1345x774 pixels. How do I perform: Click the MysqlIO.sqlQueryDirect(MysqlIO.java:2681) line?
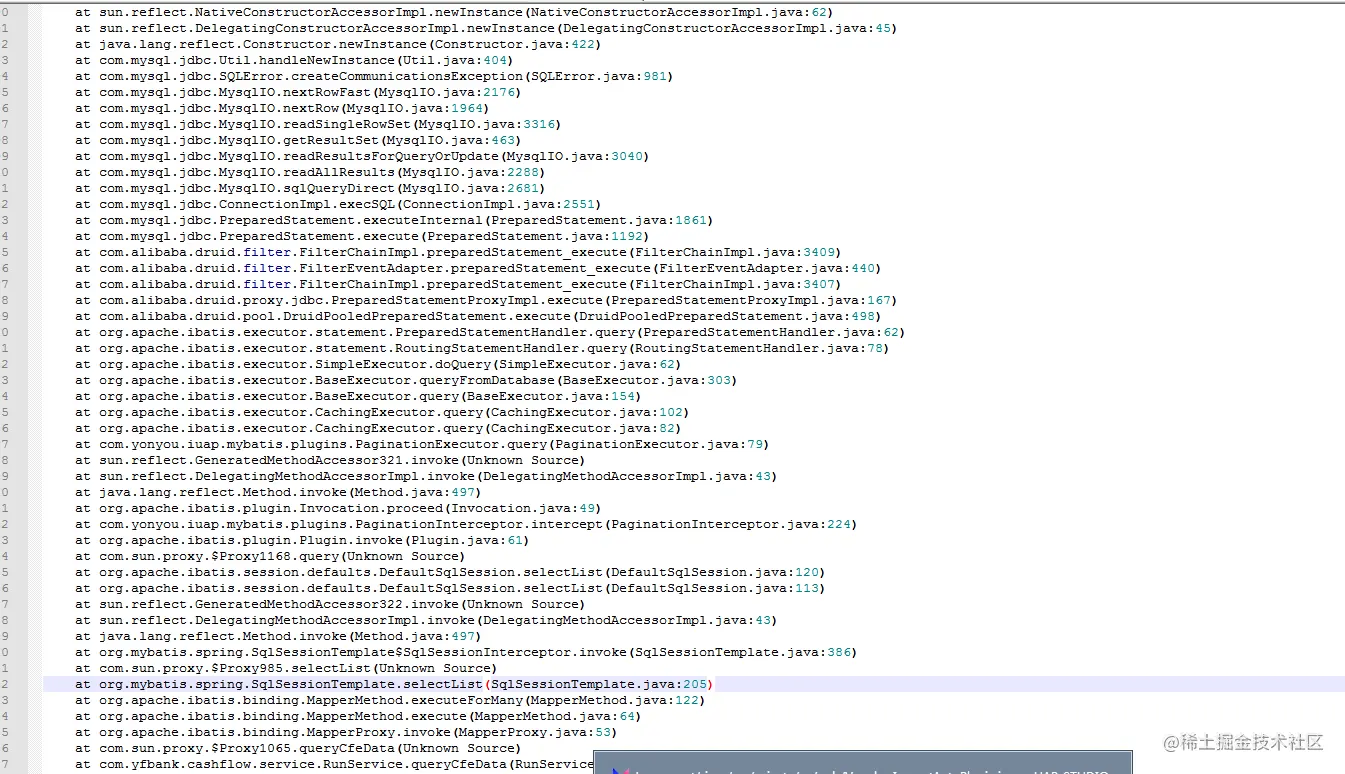pos(310,188)
